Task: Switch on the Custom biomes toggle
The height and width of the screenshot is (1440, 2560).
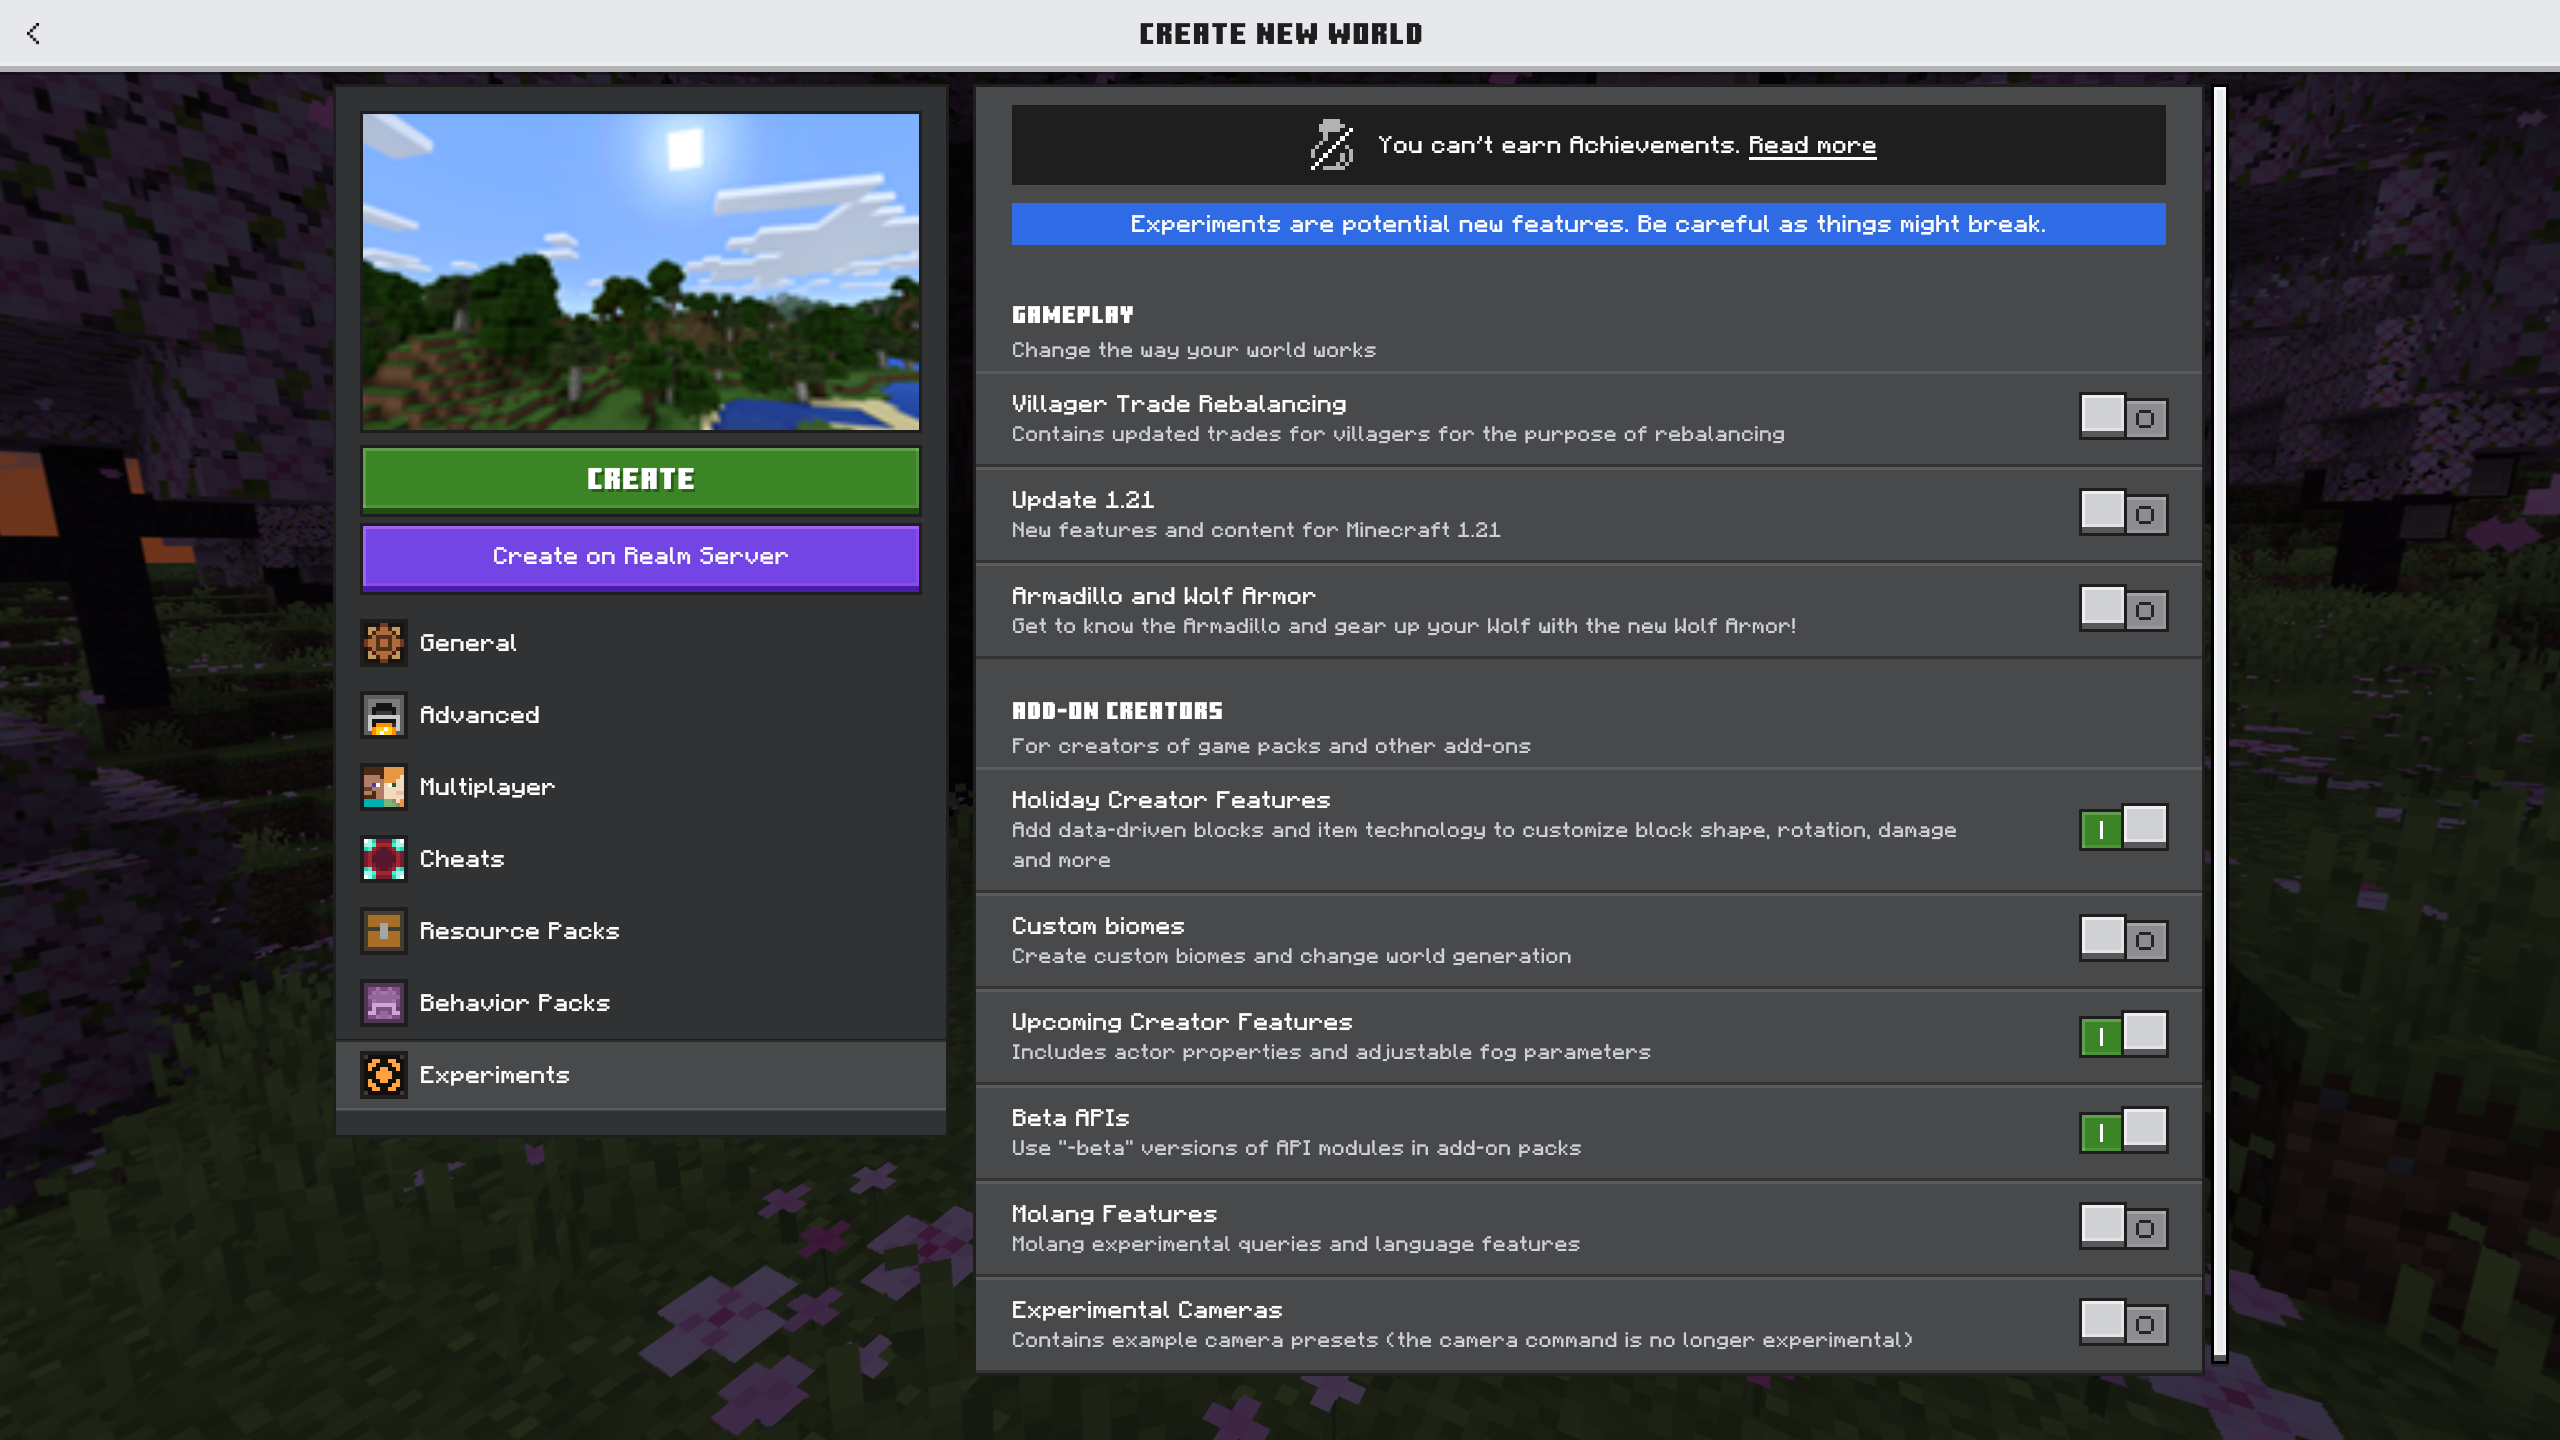Action: (x=2123, y=938)
